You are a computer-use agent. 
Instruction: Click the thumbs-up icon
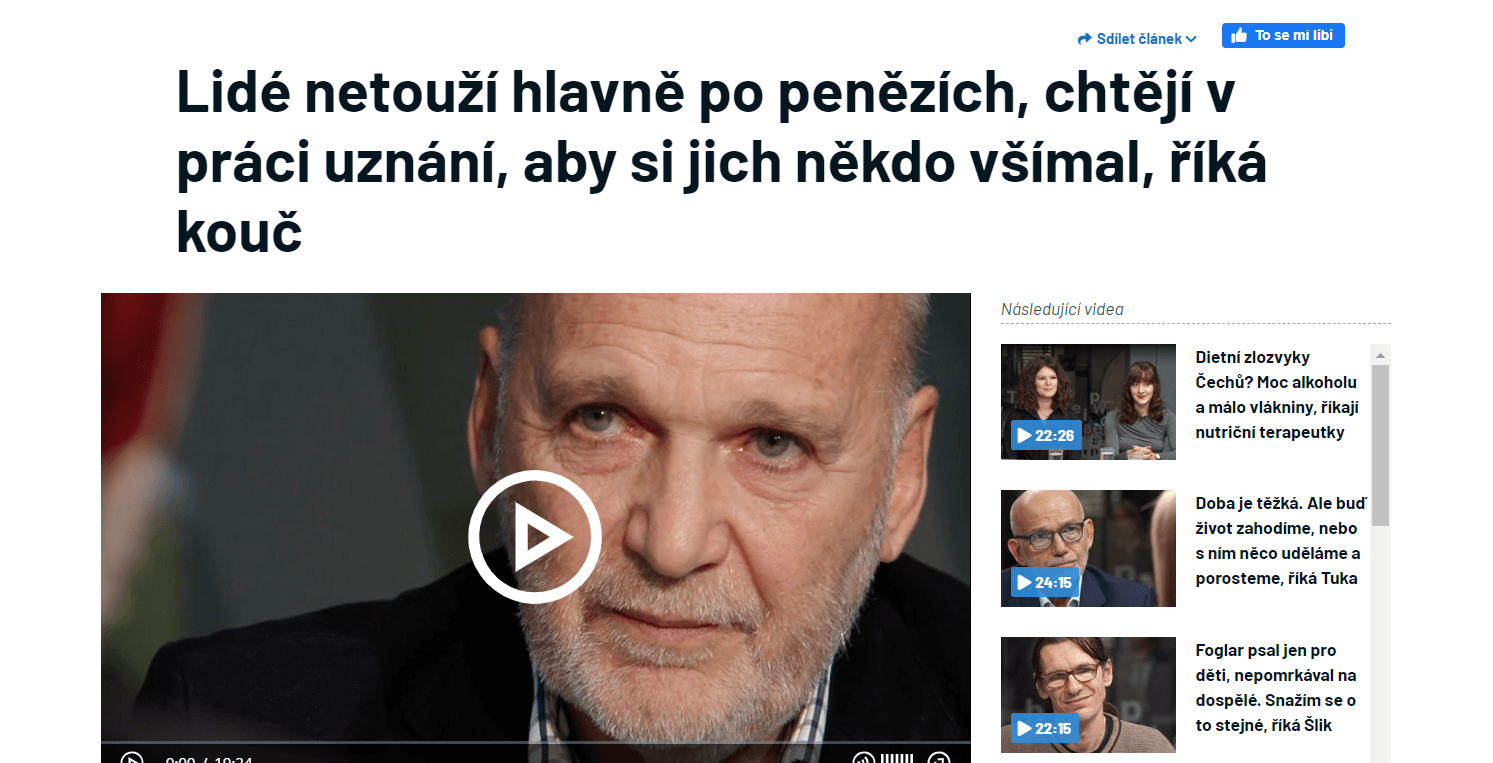[x=1239, y=36]
